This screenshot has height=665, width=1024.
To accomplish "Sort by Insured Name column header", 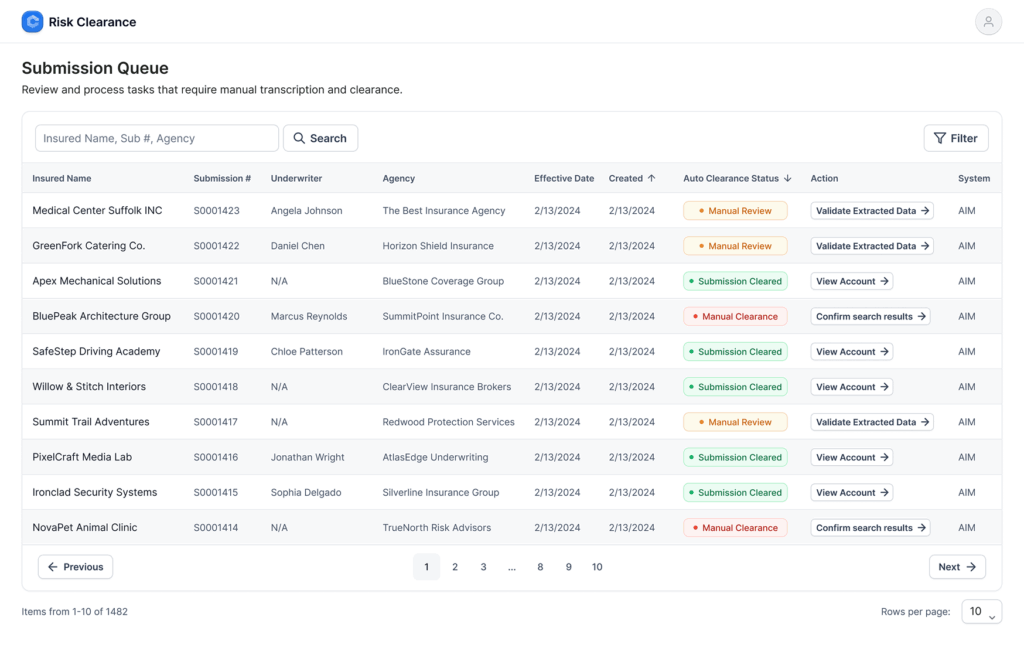I will tap(62, 178).
